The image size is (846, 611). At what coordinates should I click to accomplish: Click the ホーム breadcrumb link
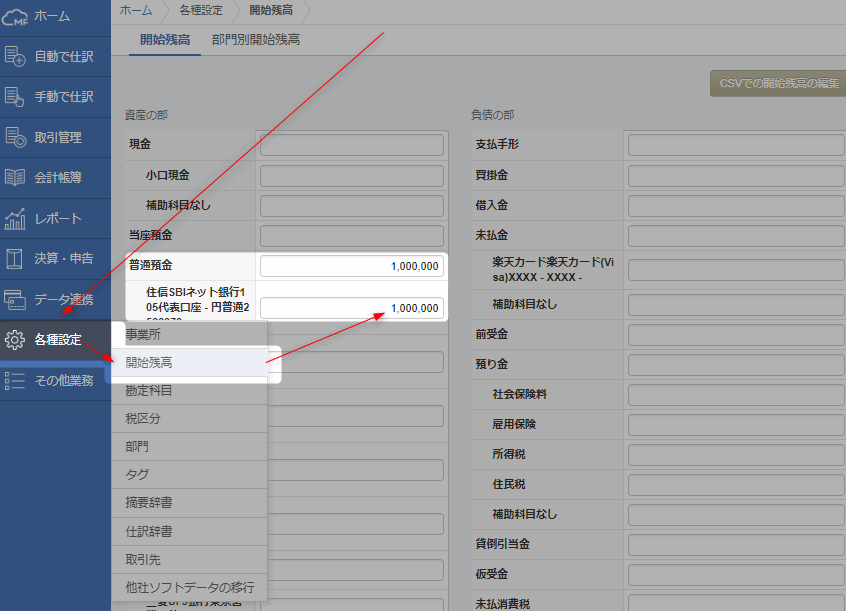pos(136,10)
